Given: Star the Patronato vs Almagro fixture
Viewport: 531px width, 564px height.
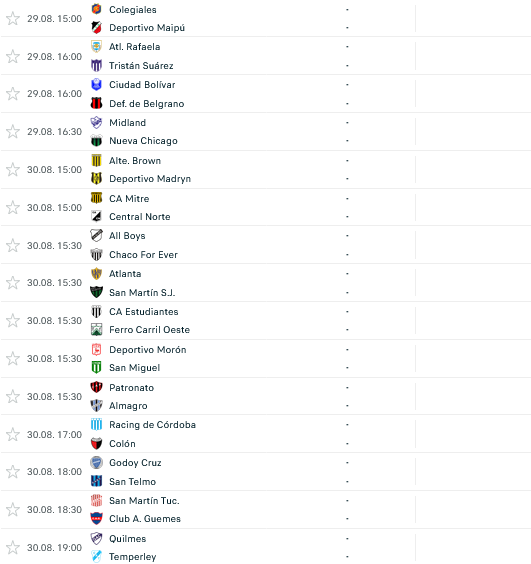Looking at the screenshot, I should pyautogui.click(x=13, y=396).
